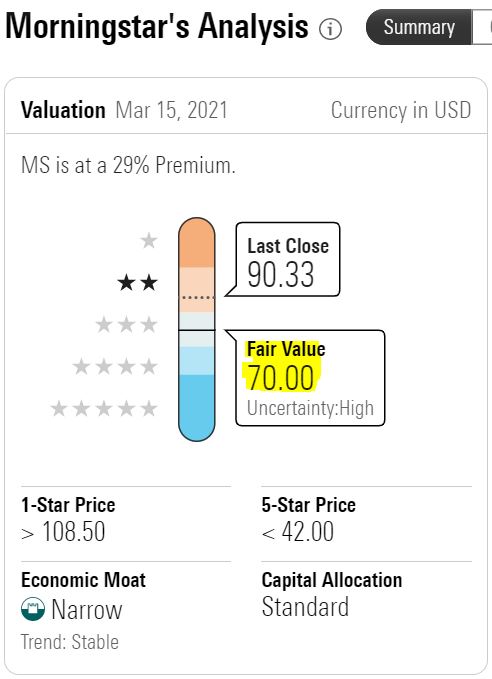Select the Summary tab
The height and width of the screenshot is (679, 492).
click(x=419, y=27)
